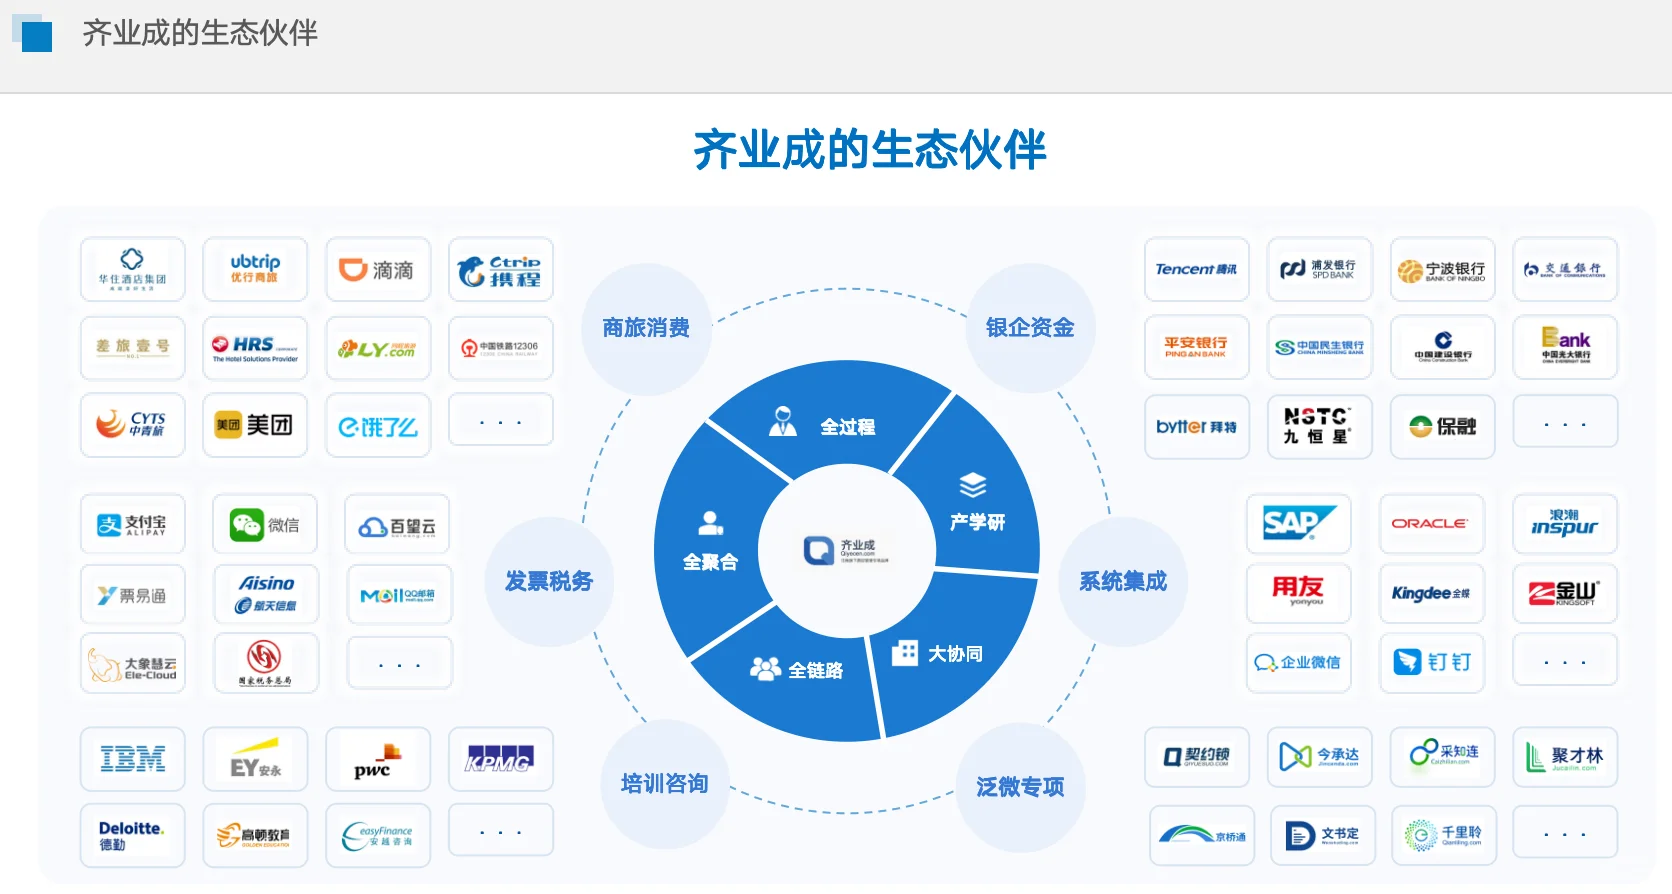
Task: Click the 平安银行 logo card
Action: tap(1197, 347)
